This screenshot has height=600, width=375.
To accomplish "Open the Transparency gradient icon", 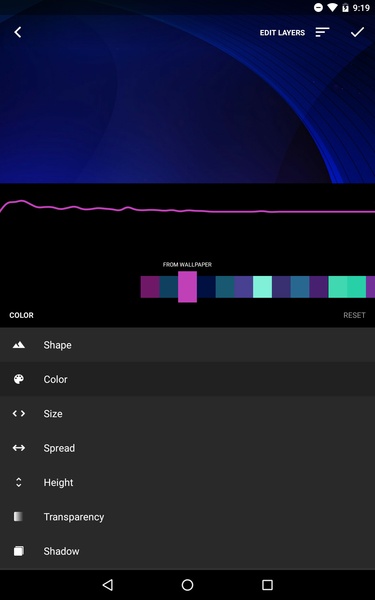I will tap(18, 517).
